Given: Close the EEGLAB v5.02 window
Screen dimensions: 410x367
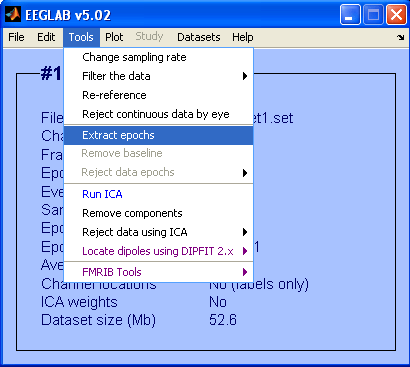Looking at the screenshot, I should click(x=396, y=15).
